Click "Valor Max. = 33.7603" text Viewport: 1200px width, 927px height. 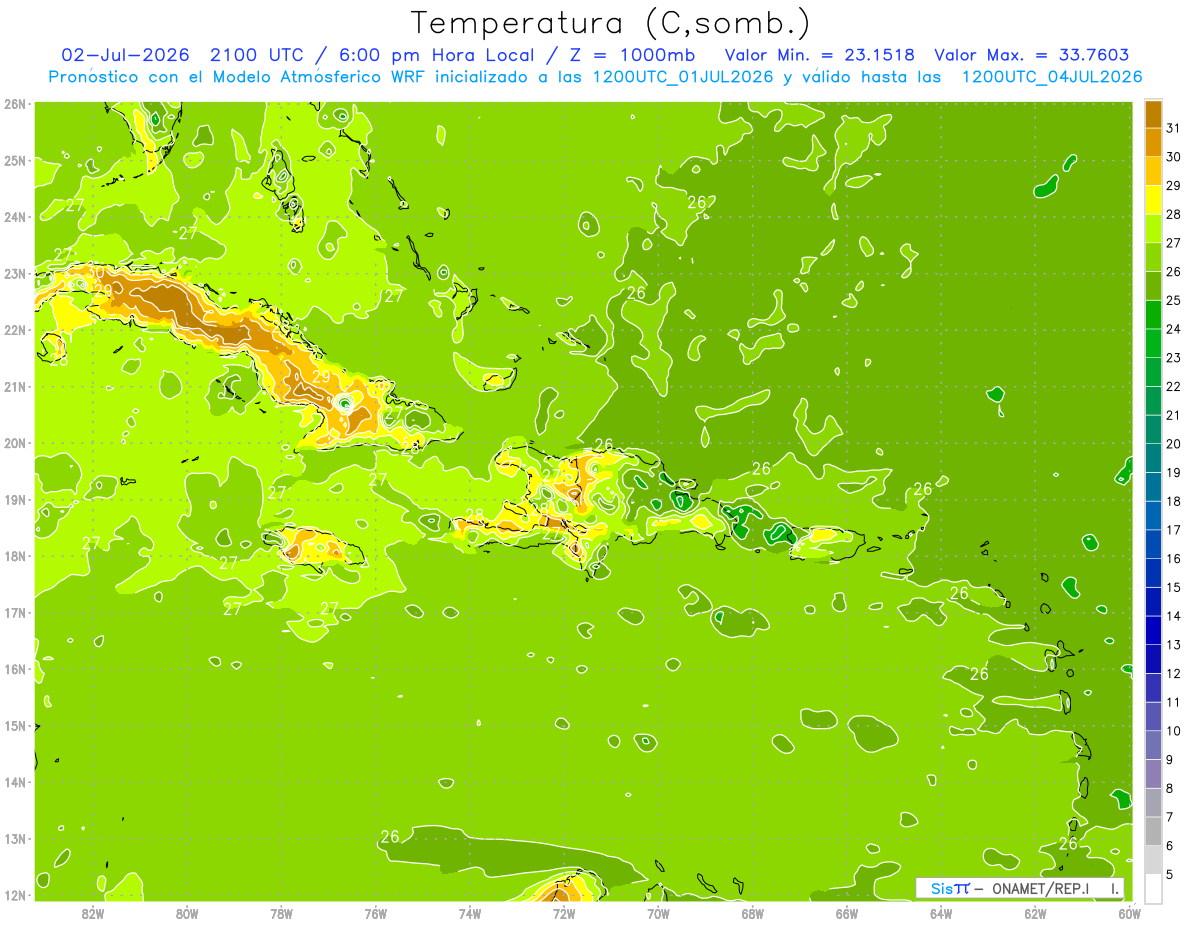(x=1032, y=55)
